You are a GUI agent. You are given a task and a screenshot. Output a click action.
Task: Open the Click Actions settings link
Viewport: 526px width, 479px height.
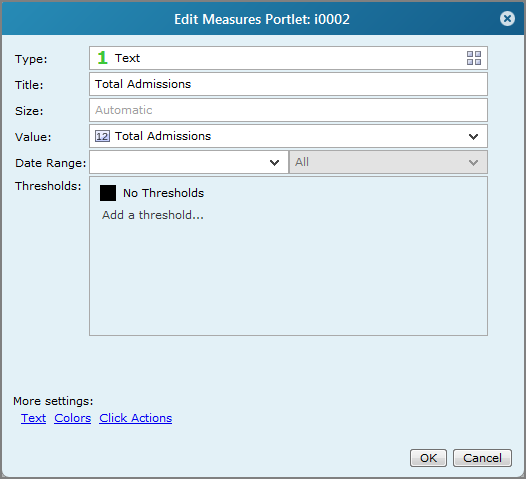click(x=136, y=418)
